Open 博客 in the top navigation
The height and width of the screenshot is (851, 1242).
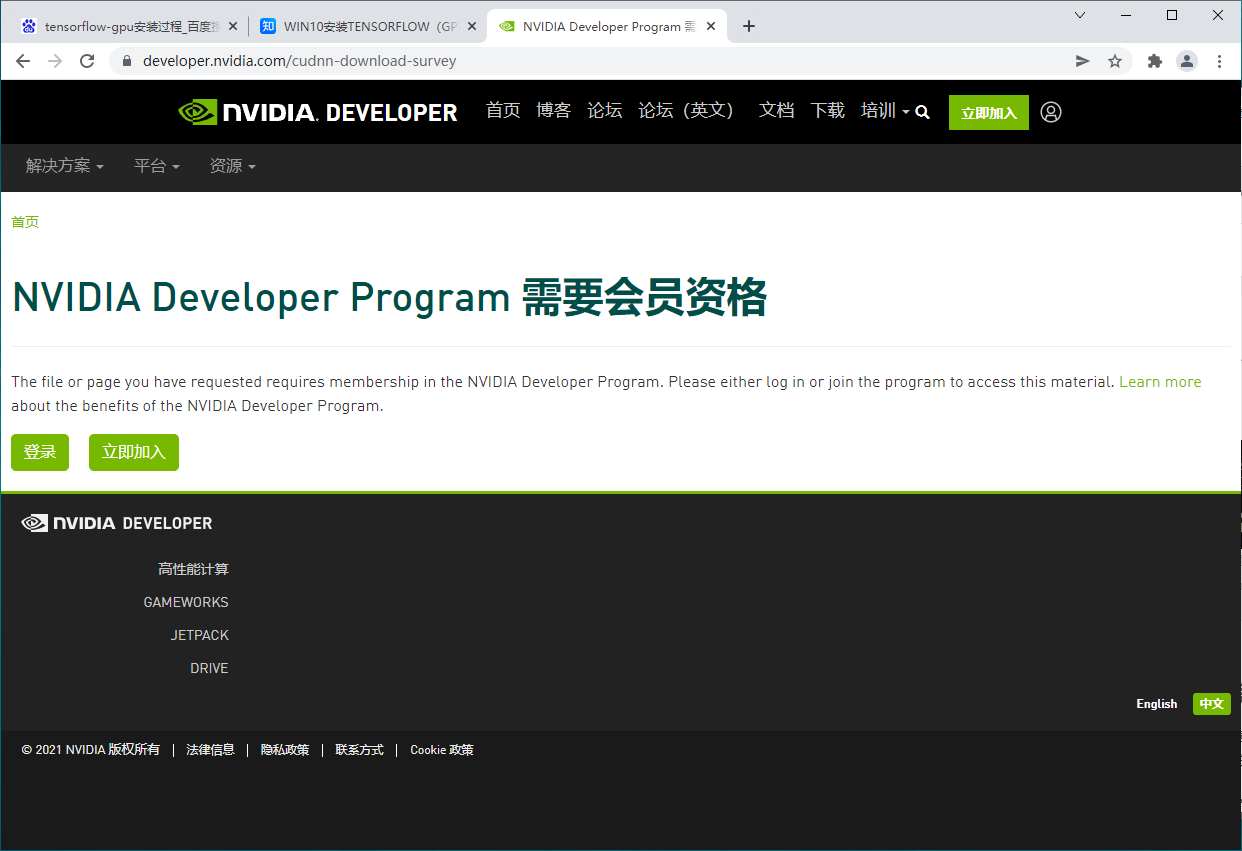coord(553,111)
